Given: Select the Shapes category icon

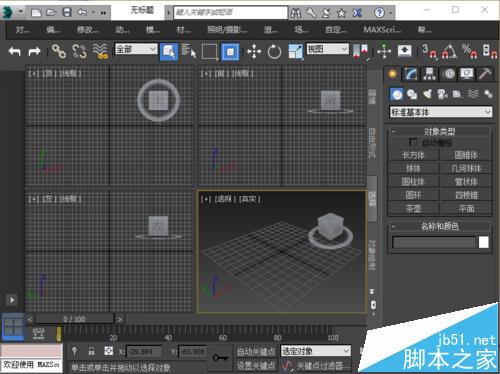Looking at the screenshot, I should 412,95.
